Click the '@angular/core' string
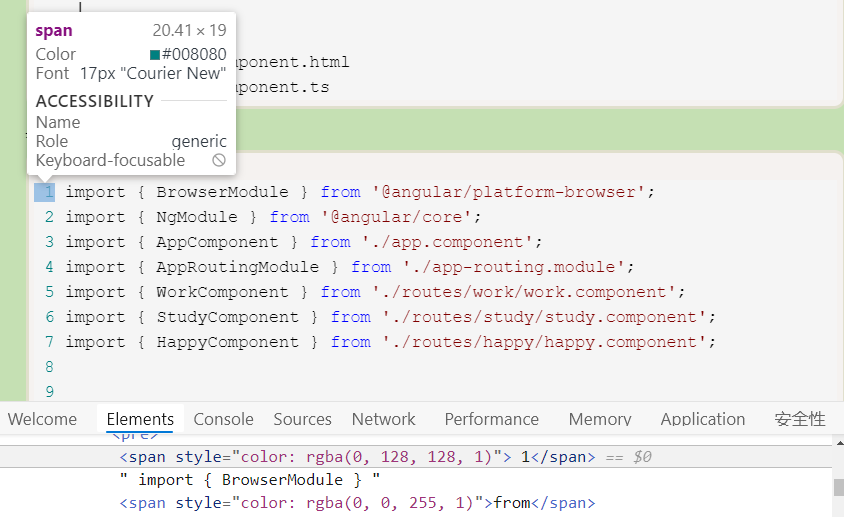The width and height of the screenshot is (844, 517). (396, 217)
